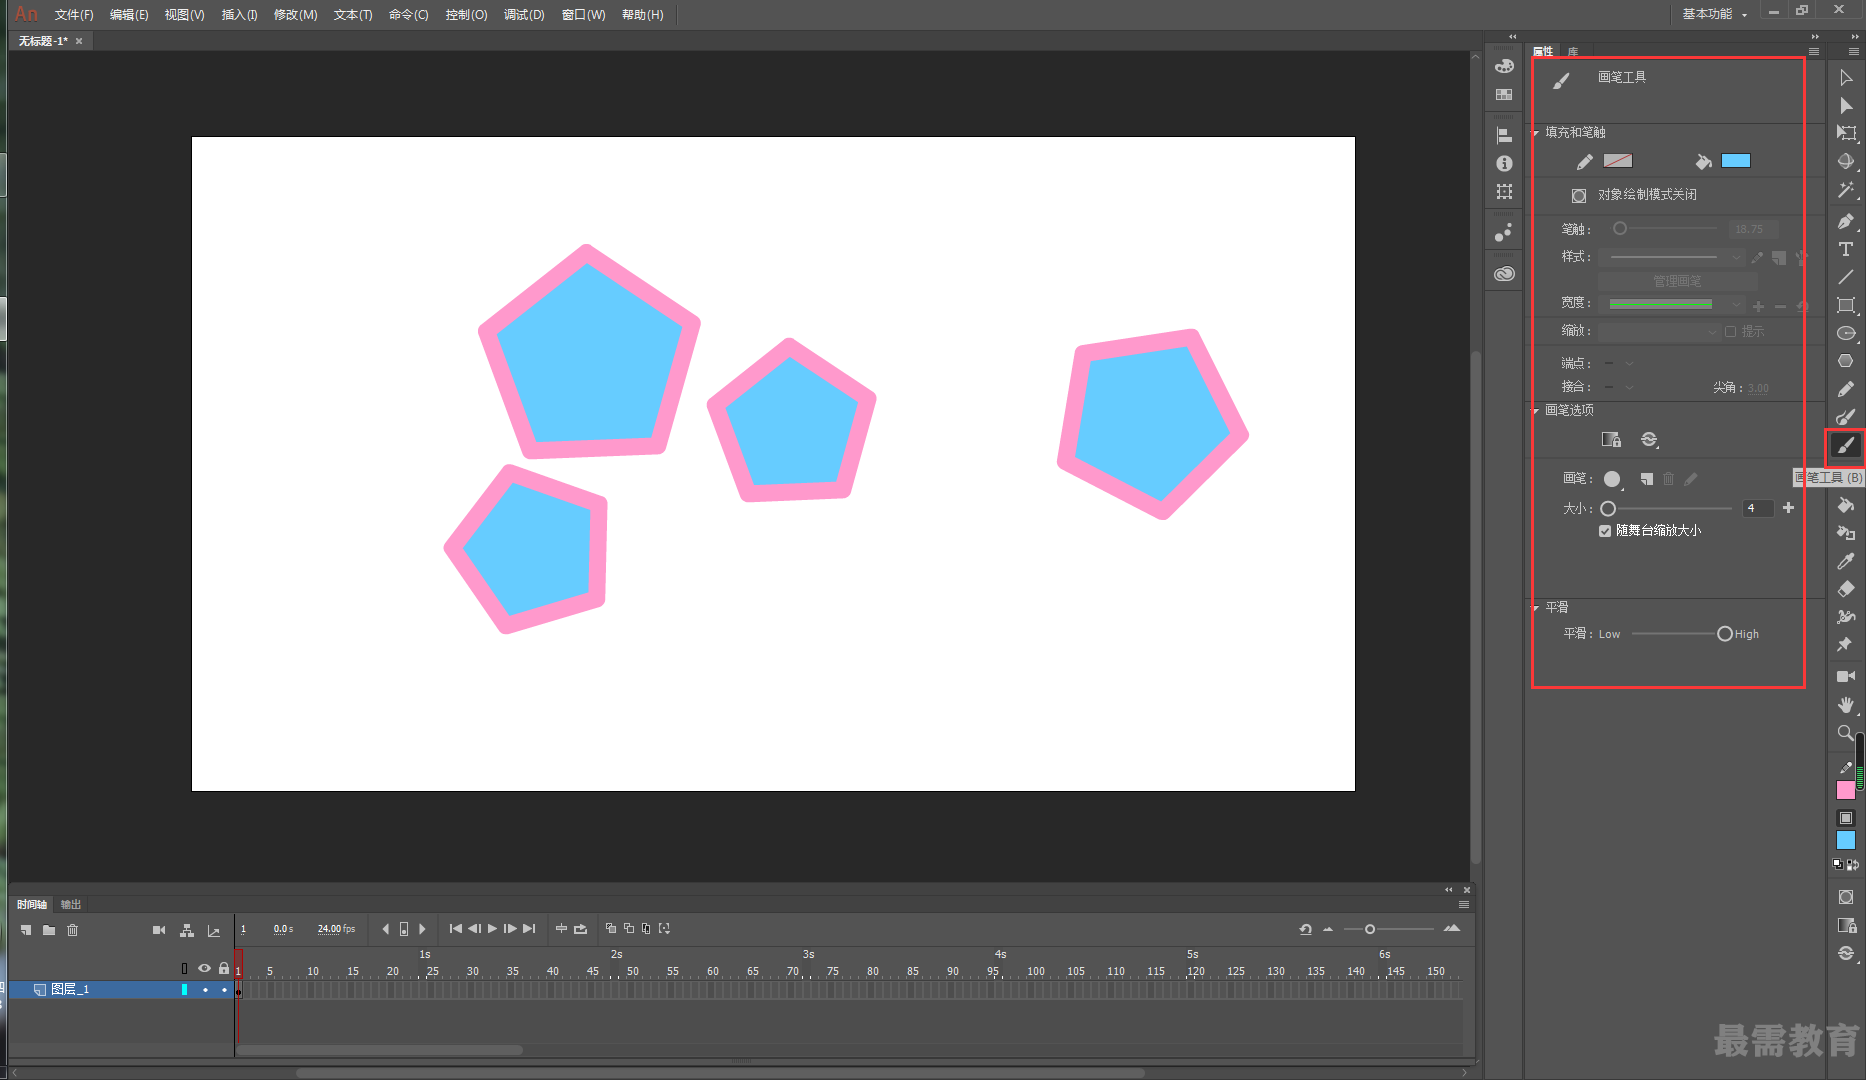The image size is (1866, 1080).
Task: Select the Subselection tool
Action: coord(1846,105)
